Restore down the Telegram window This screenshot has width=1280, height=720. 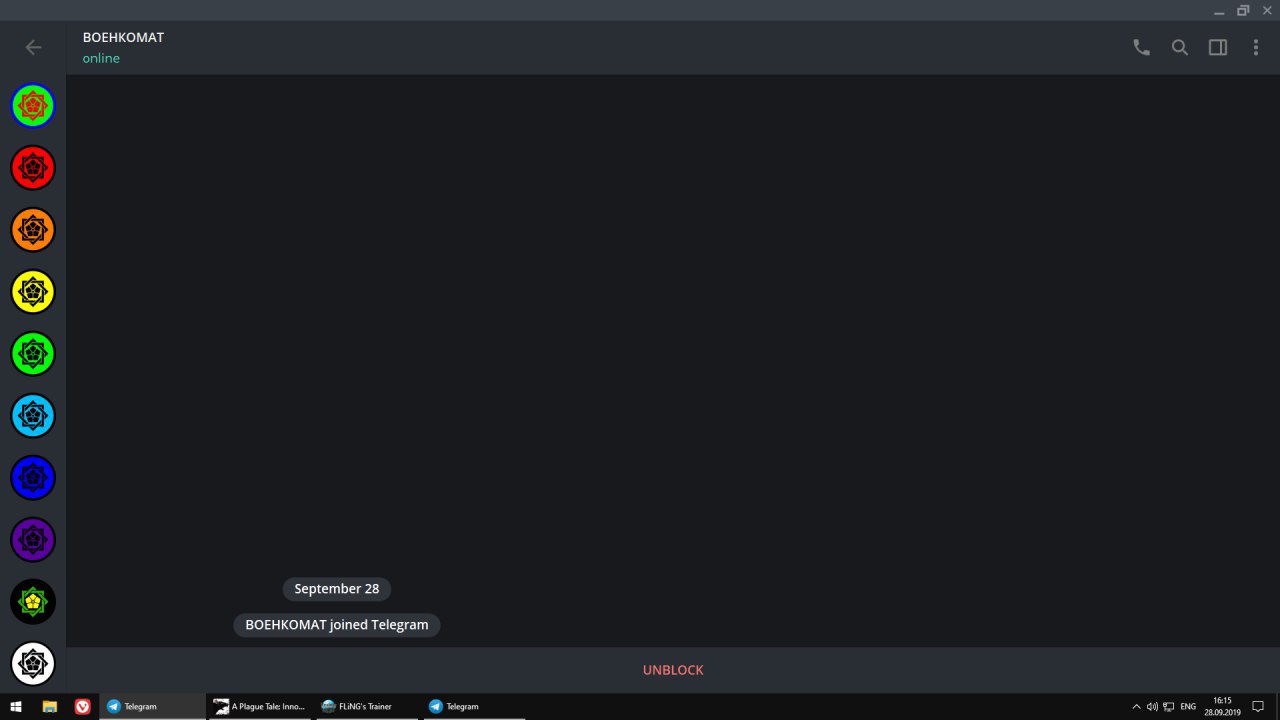pos(1243,10)
